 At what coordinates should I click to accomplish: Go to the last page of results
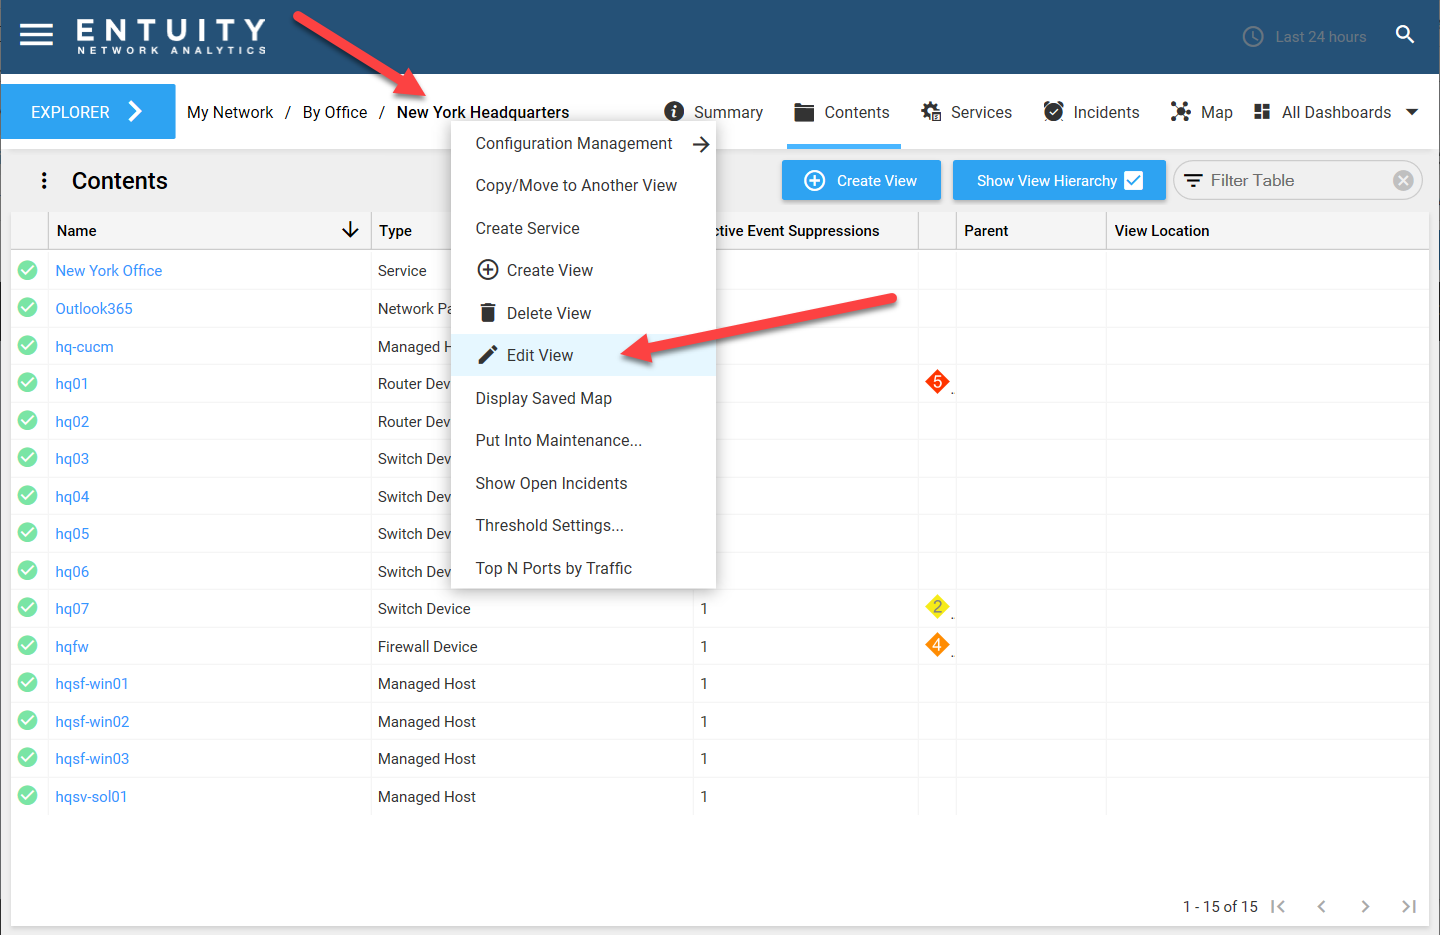click(x=1409, y=906)
